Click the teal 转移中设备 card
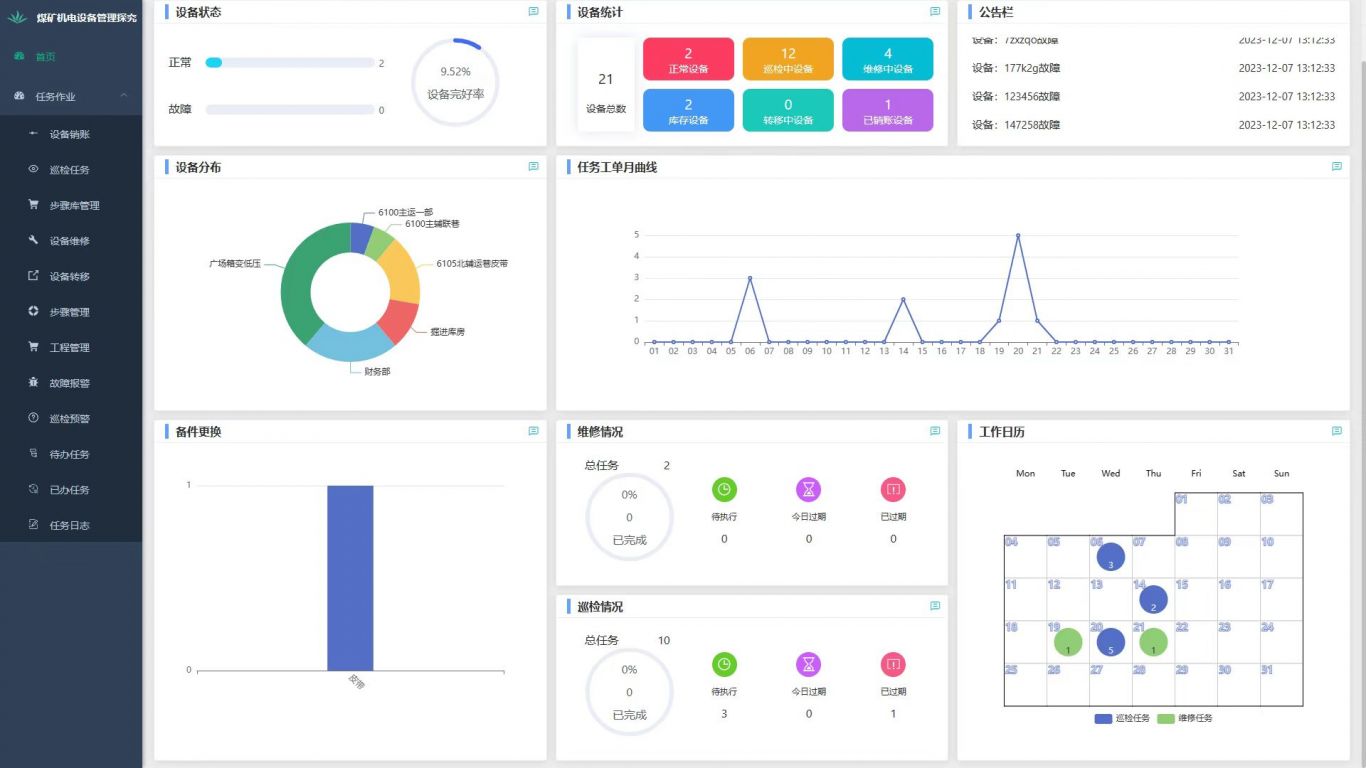Screen dimensions: 1366x768 click(788, 110)
